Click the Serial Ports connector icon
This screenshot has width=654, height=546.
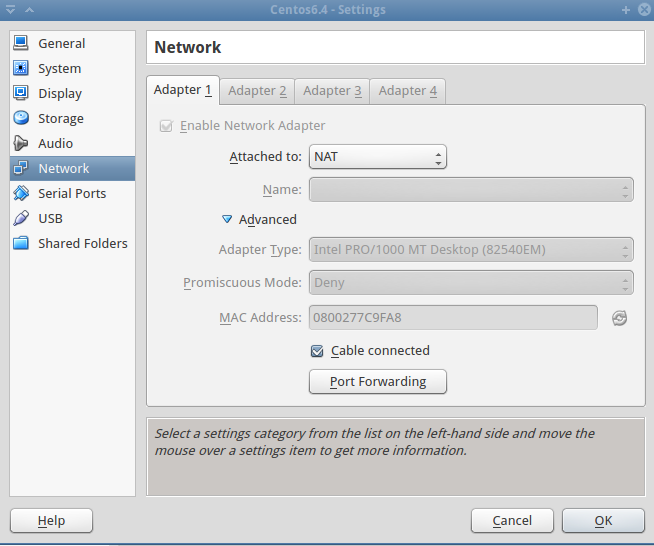click(21, 193)
